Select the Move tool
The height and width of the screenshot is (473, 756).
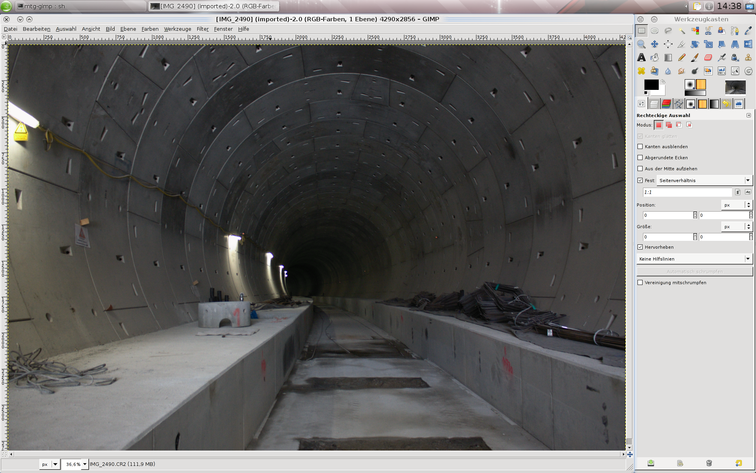[654, 44]
